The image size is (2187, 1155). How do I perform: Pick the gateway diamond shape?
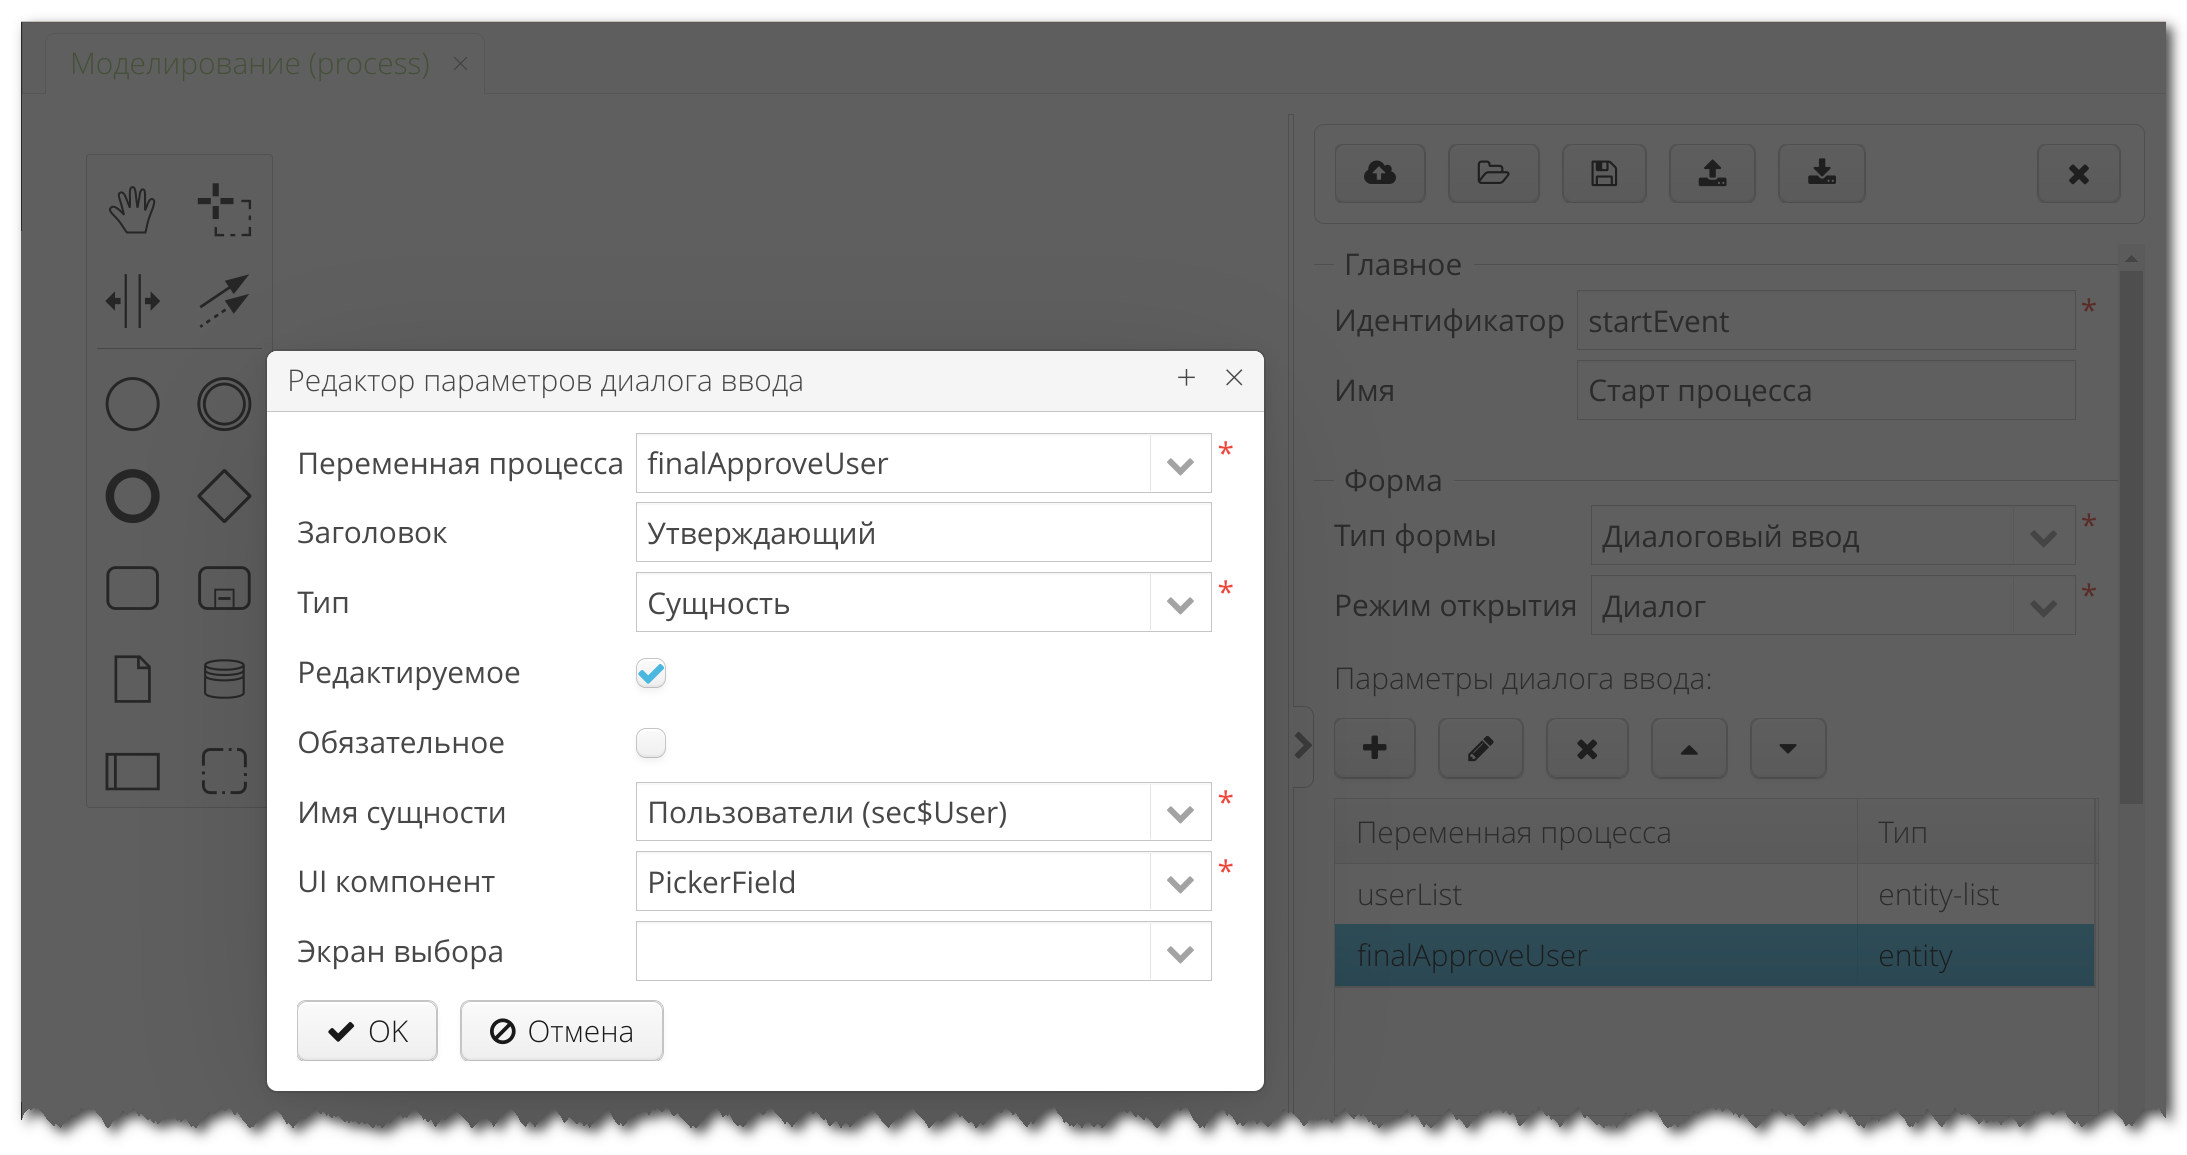coord(224,496)
